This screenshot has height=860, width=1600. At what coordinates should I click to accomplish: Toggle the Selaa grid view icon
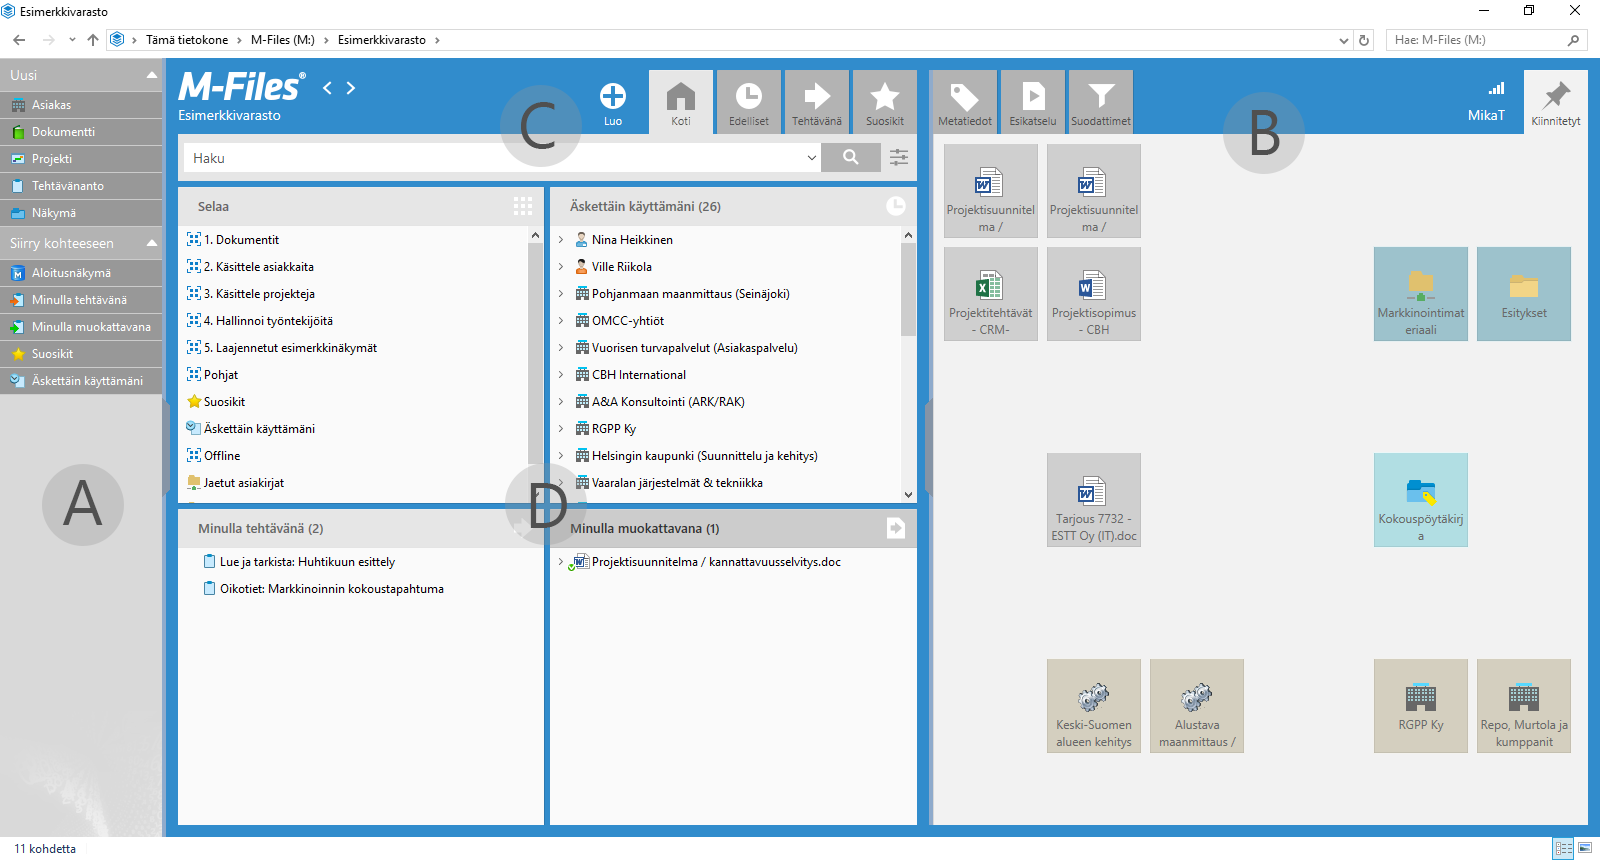(x=523, y=206)
